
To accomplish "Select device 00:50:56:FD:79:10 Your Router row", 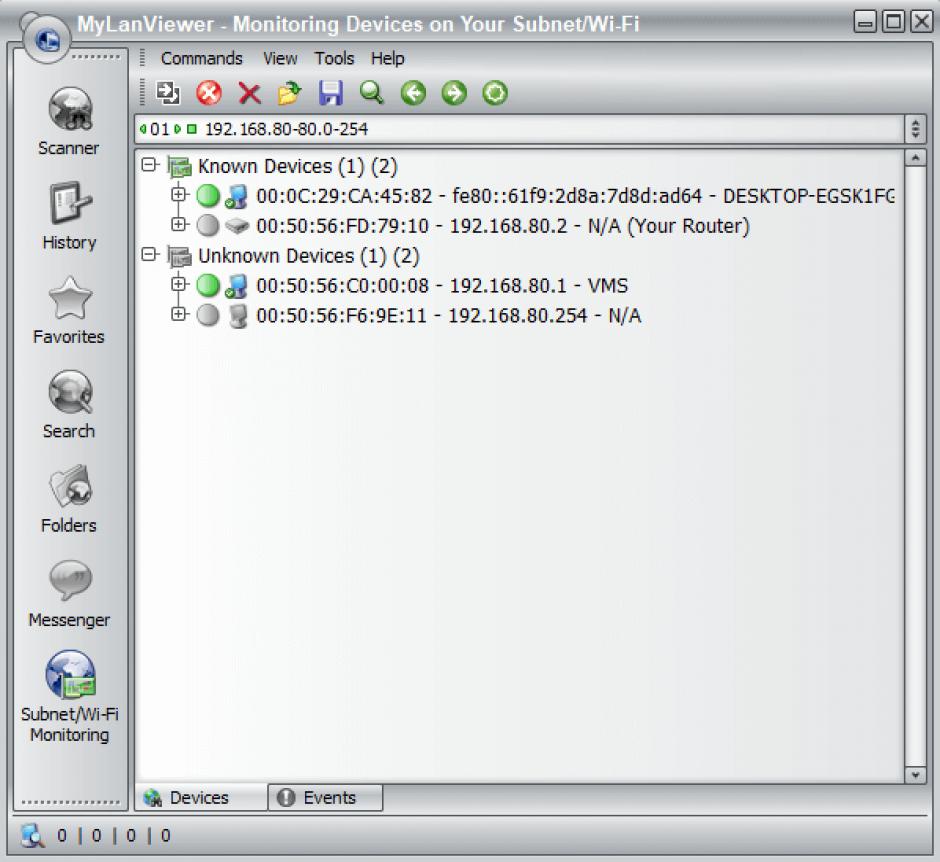I will click(502, 226).
